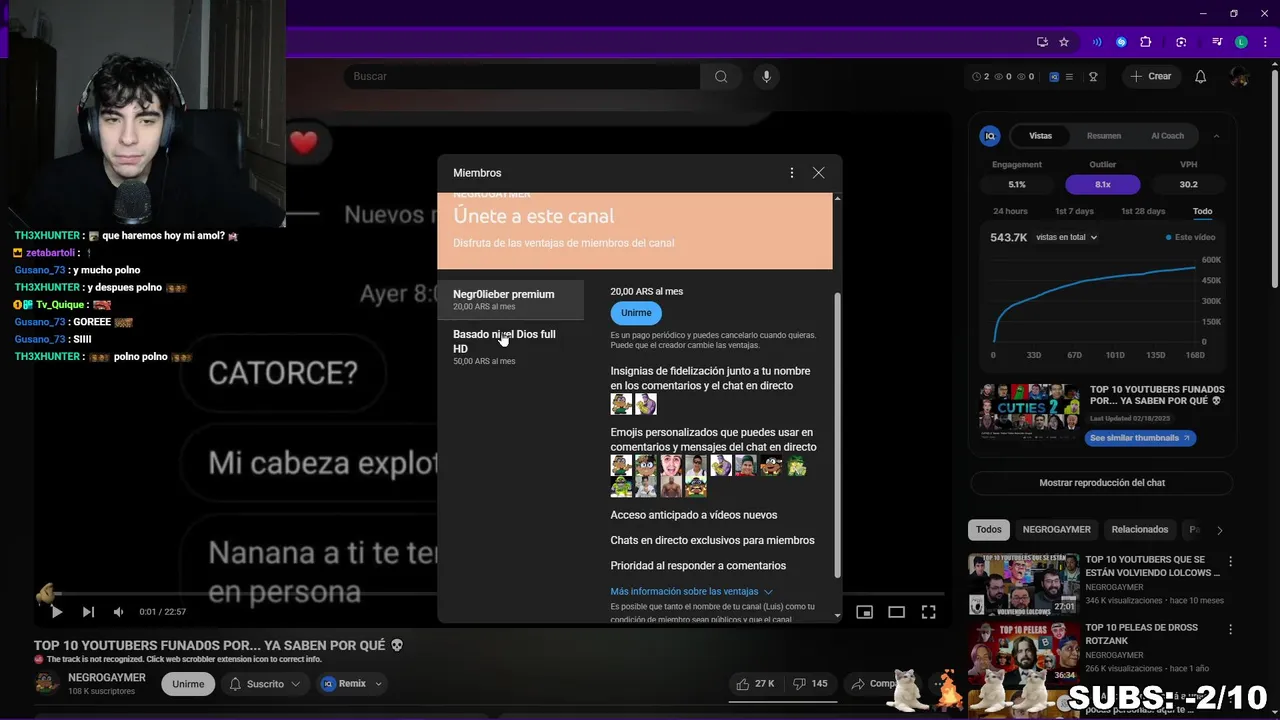Click the channel-page Unirme button
The image size is (1280, 720).
(188, 684)
